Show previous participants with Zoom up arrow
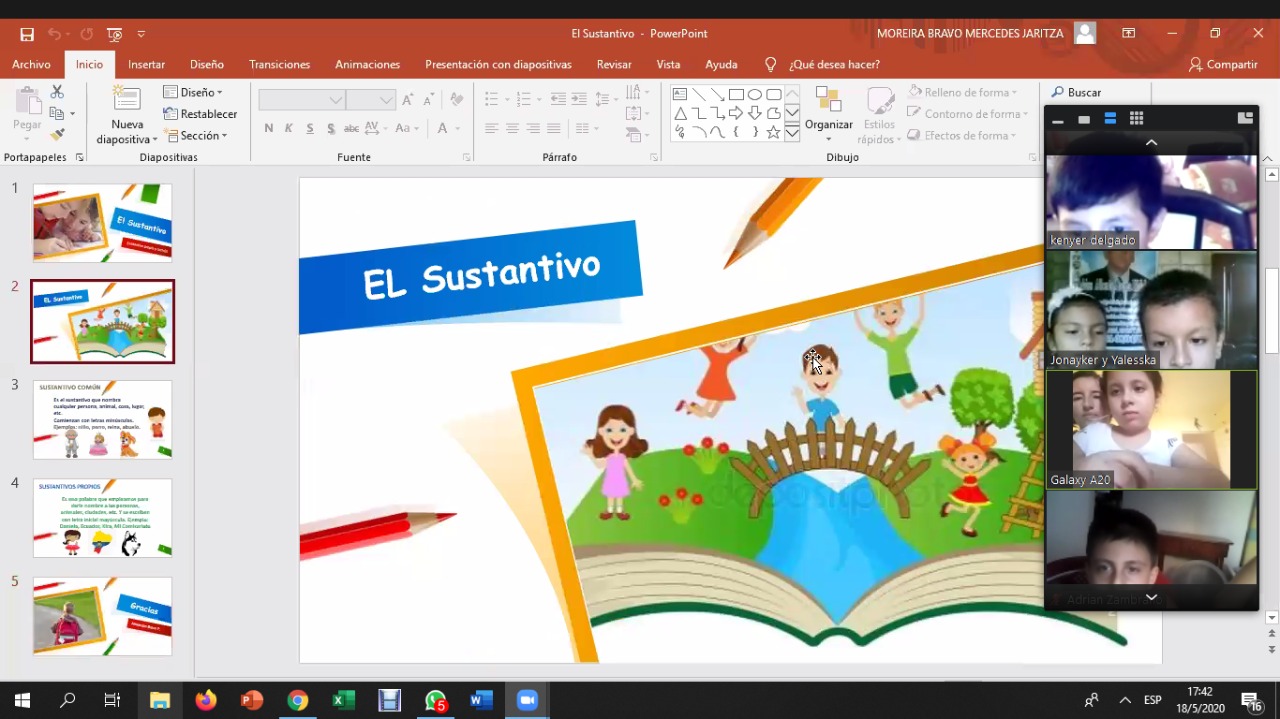Screen dimensions: 1280x719 [x=1151, y=143]
